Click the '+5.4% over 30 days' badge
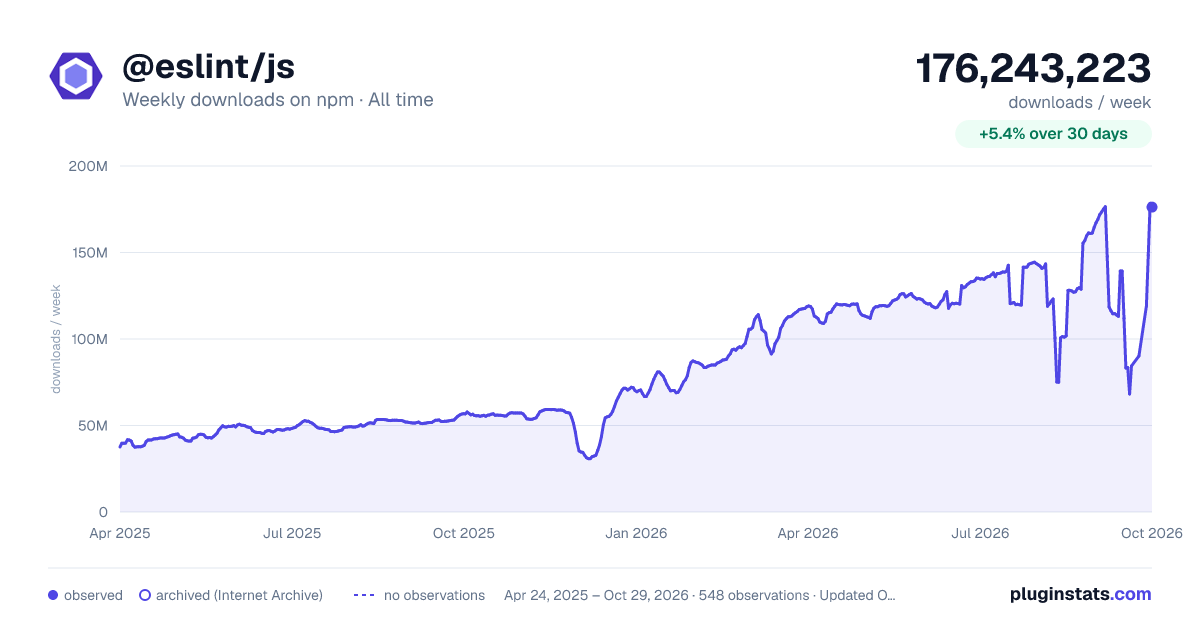1200x630 pixels. tap(1053, 134)
